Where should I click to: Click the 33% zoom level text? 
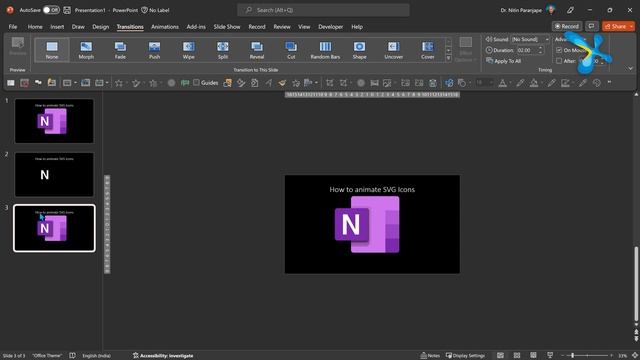[622, 356]
